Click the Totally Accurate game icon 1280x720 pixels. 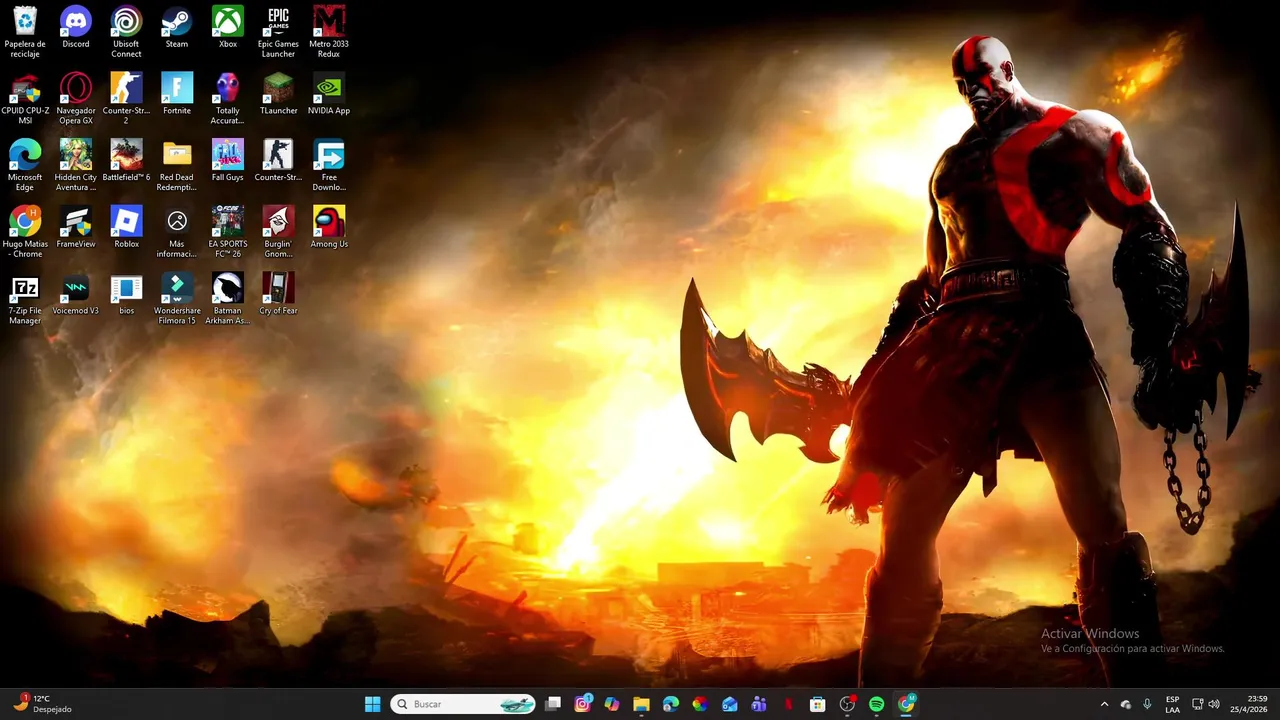pyautogui.click(x=228, y=98)
